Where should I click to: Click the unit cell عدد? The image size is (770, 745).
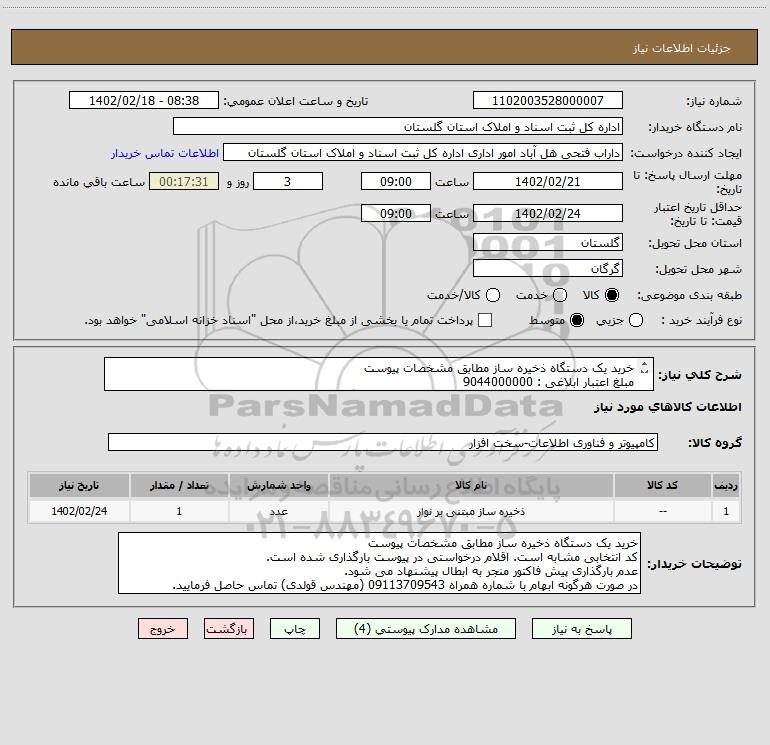(x=278, y=512)
